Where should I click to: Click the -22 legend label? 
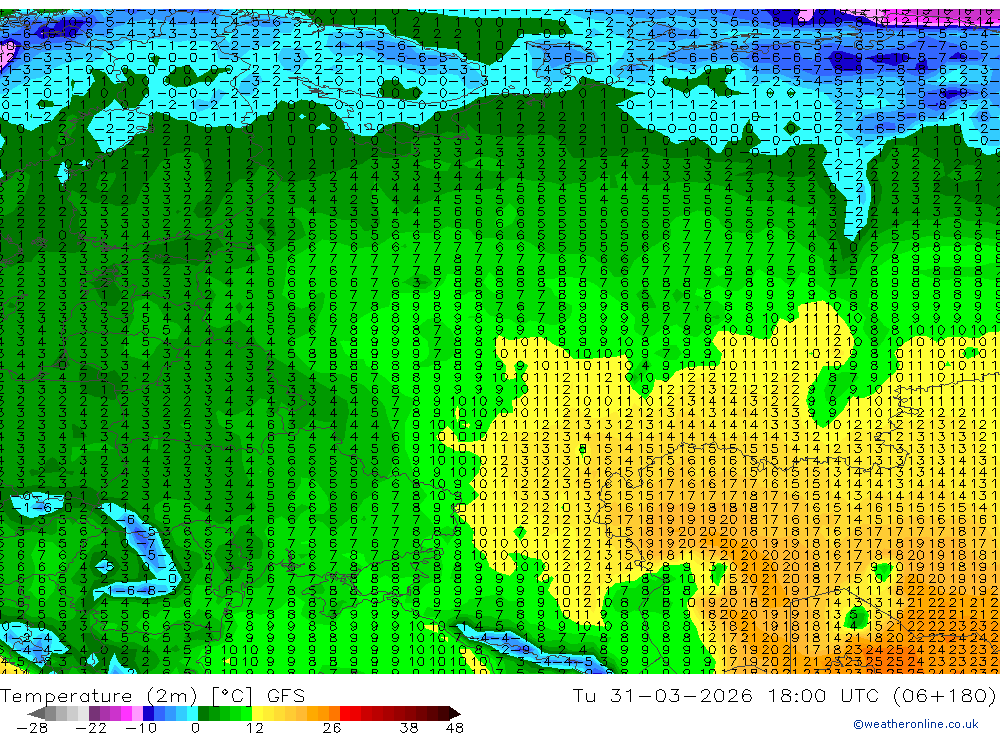click(x=91, y=728)
